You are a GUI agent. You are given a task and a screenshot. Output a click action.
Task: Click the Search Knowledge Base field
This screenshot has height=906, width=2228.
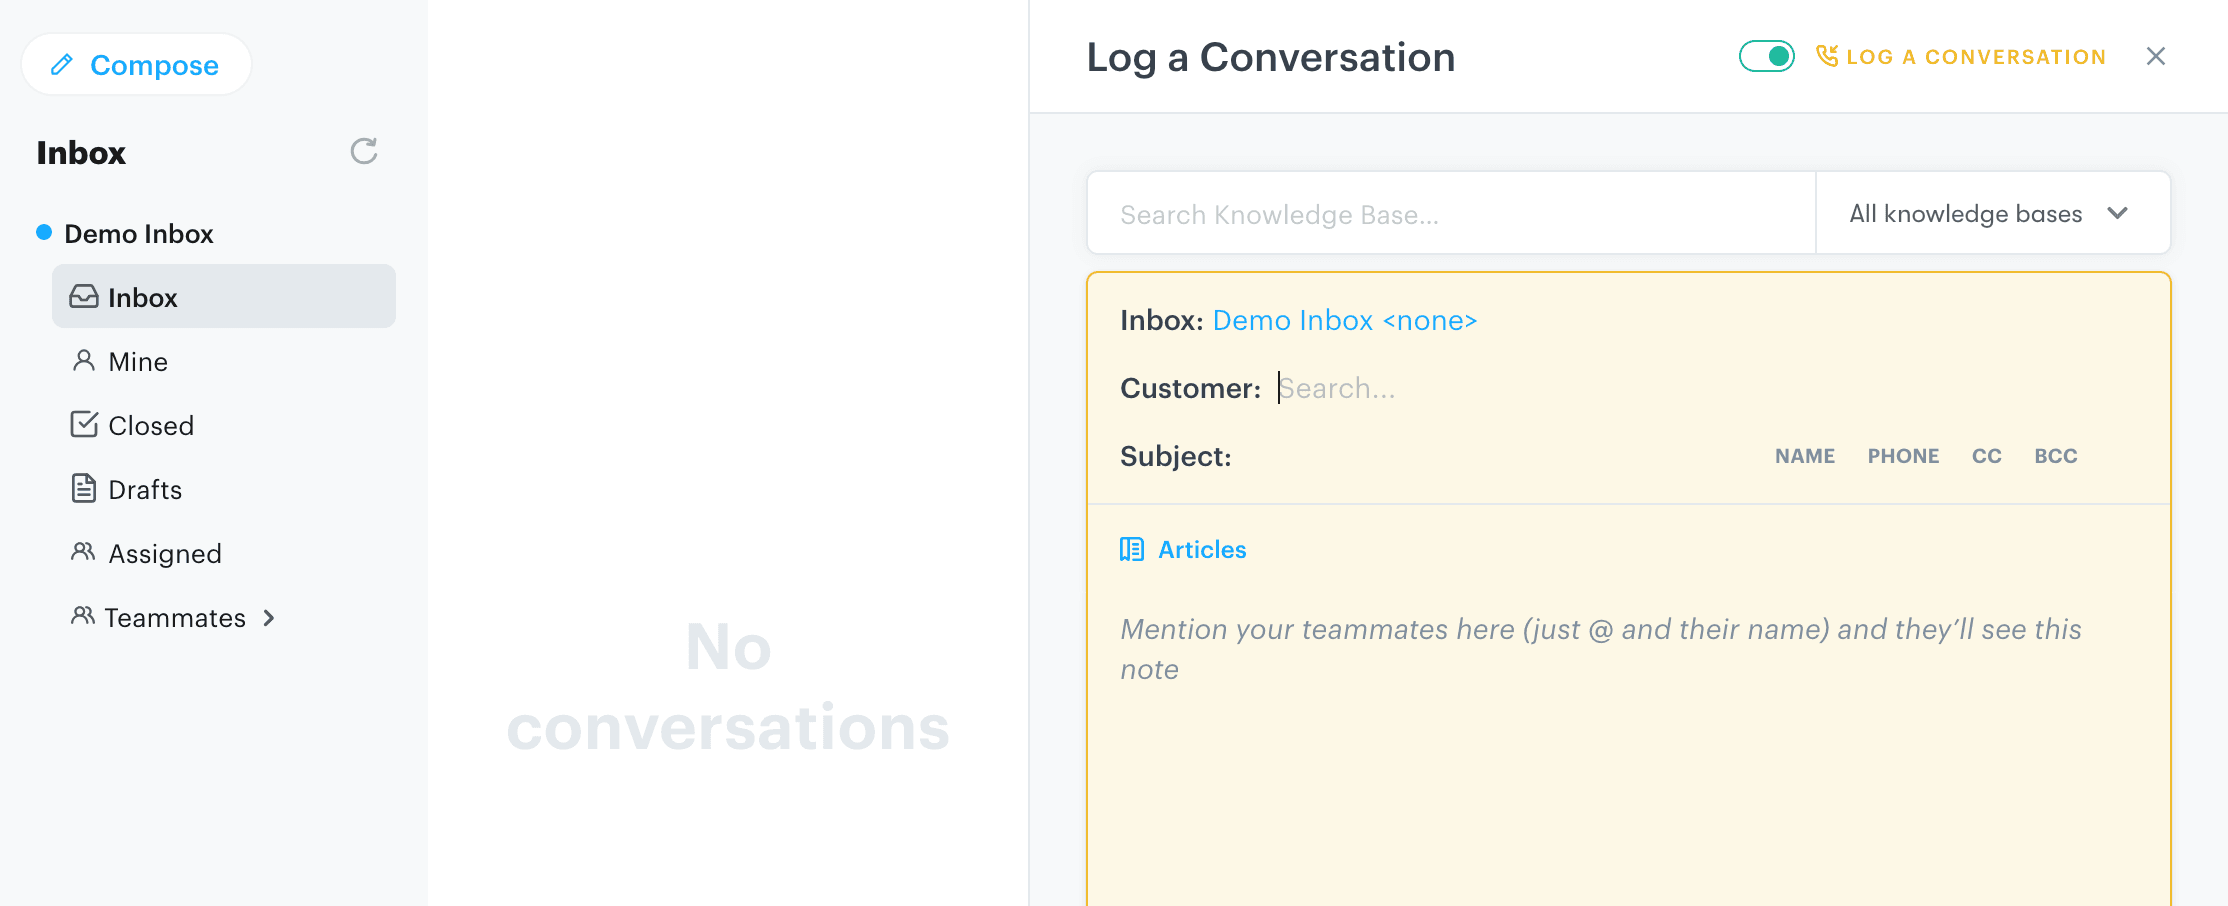[x=1400, y=213]
